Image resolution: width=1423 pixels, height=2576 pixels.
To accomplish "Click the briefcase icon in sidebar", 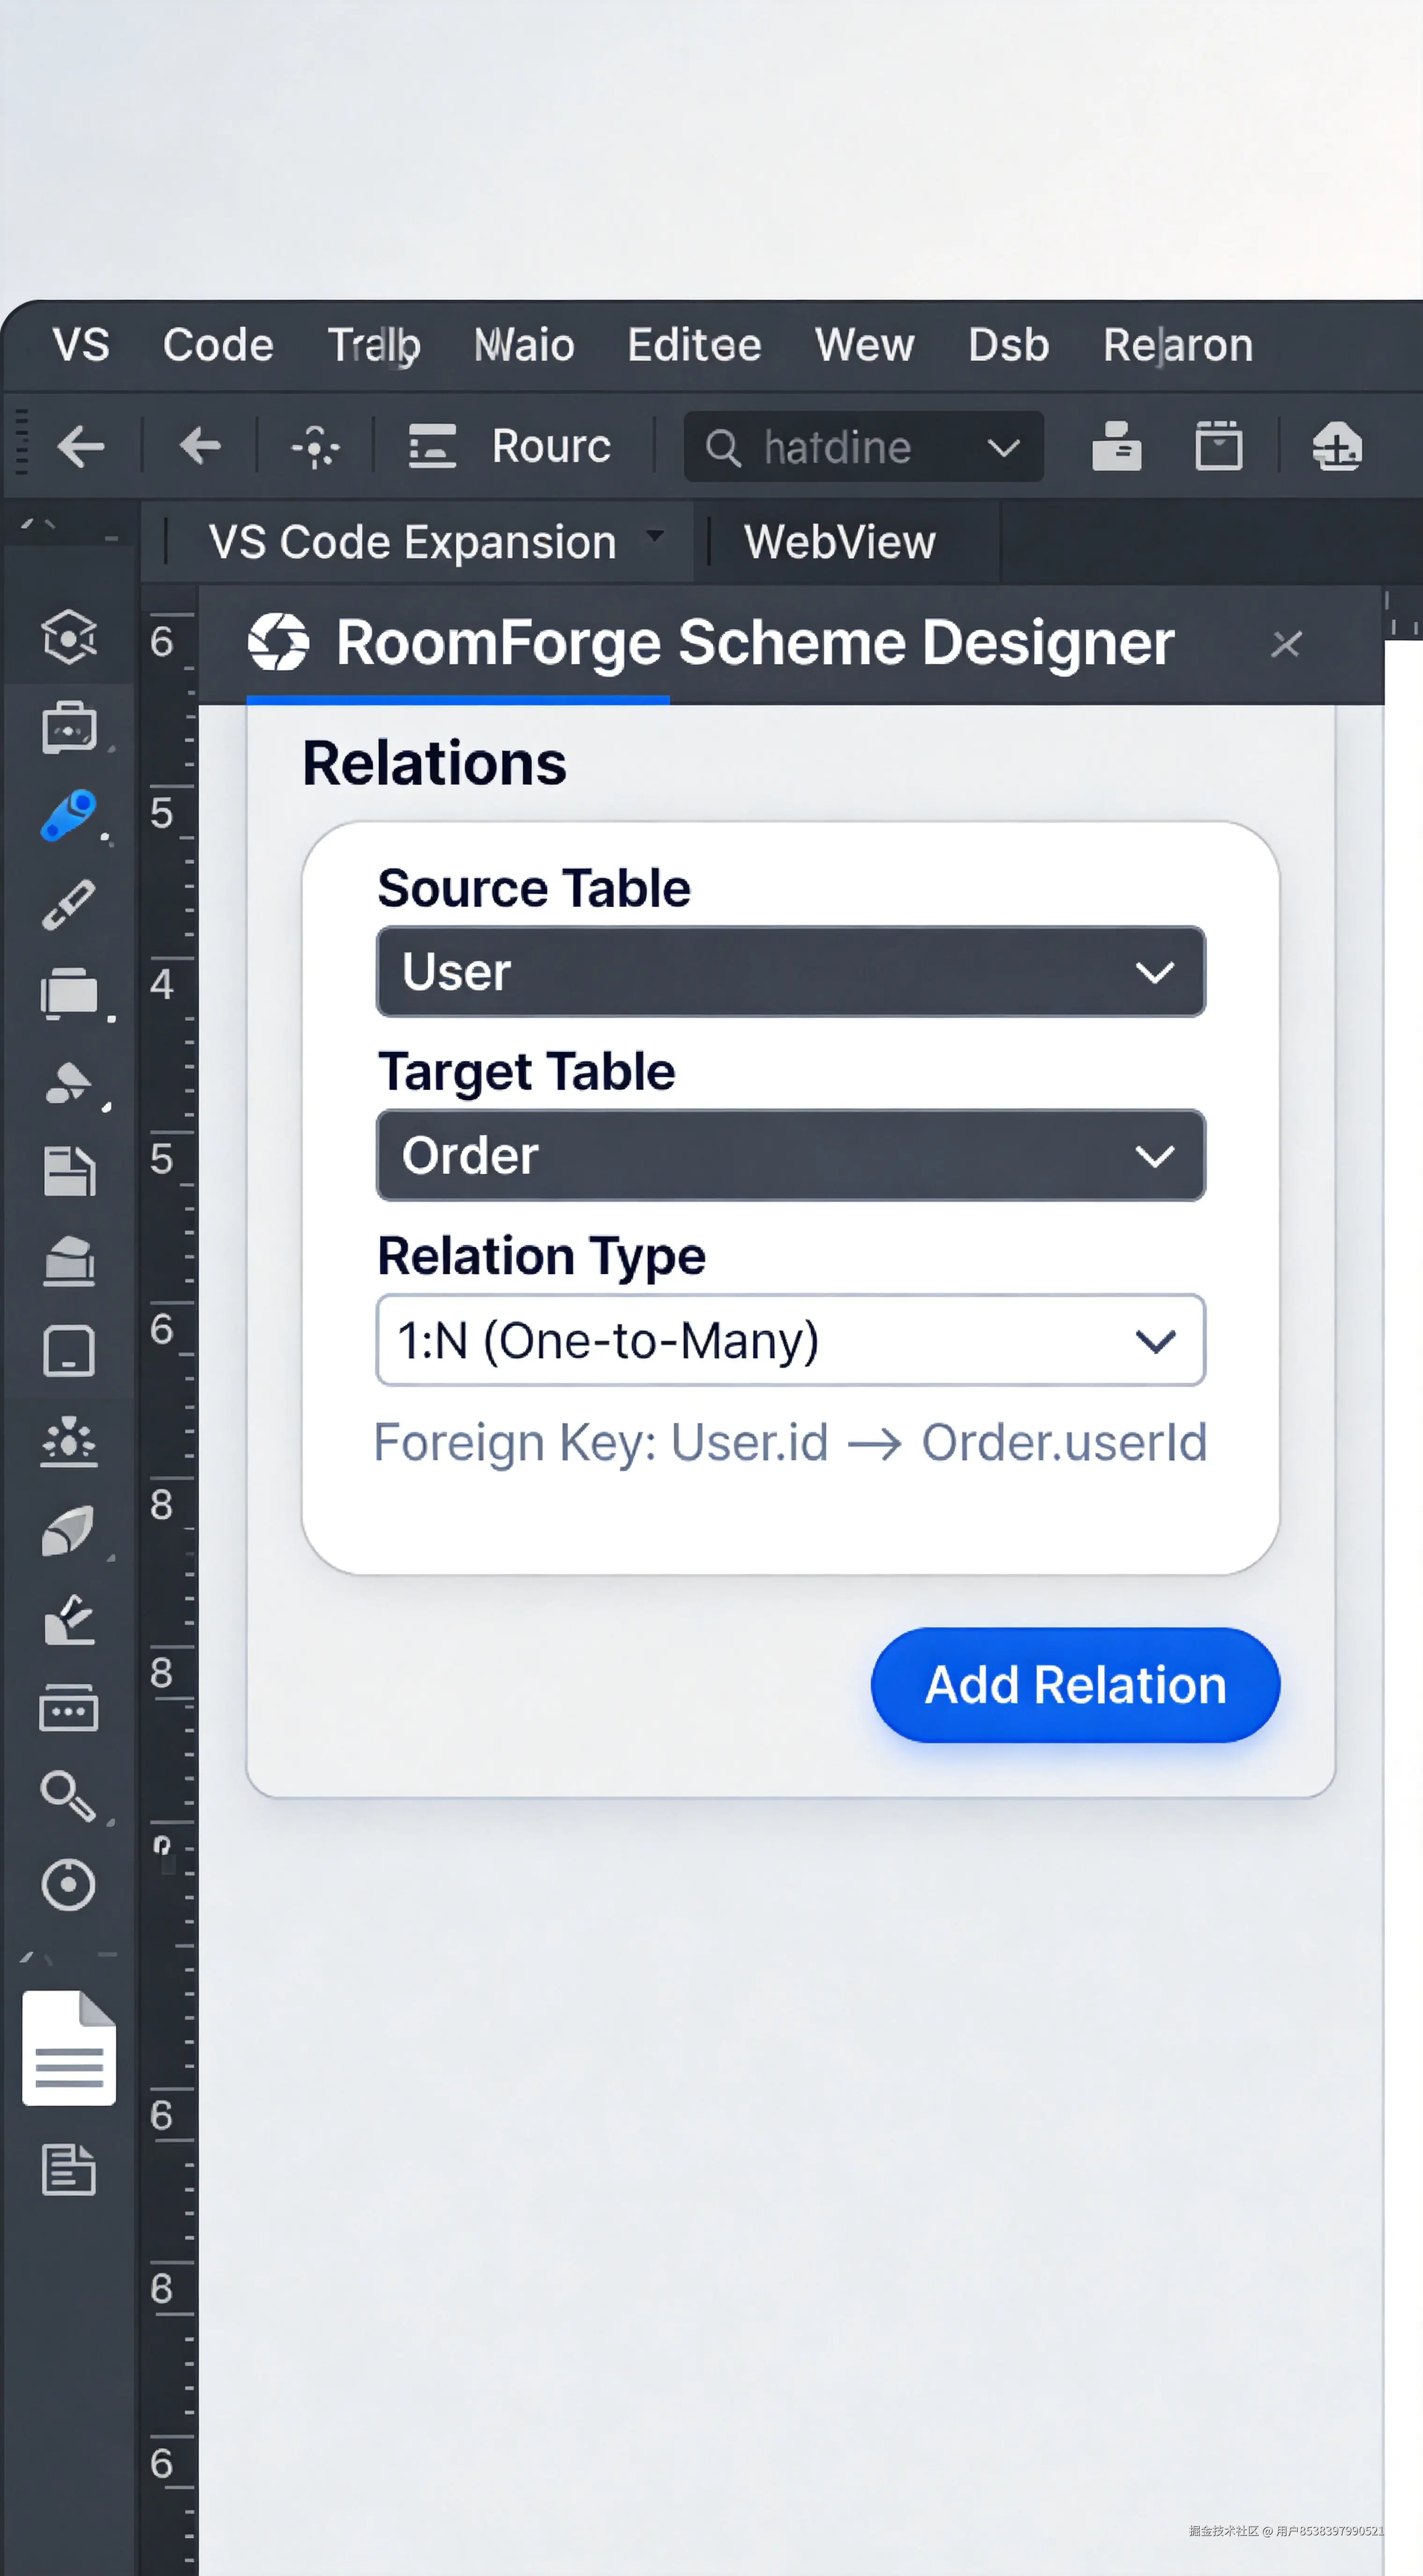I will (x=69, y=727).
